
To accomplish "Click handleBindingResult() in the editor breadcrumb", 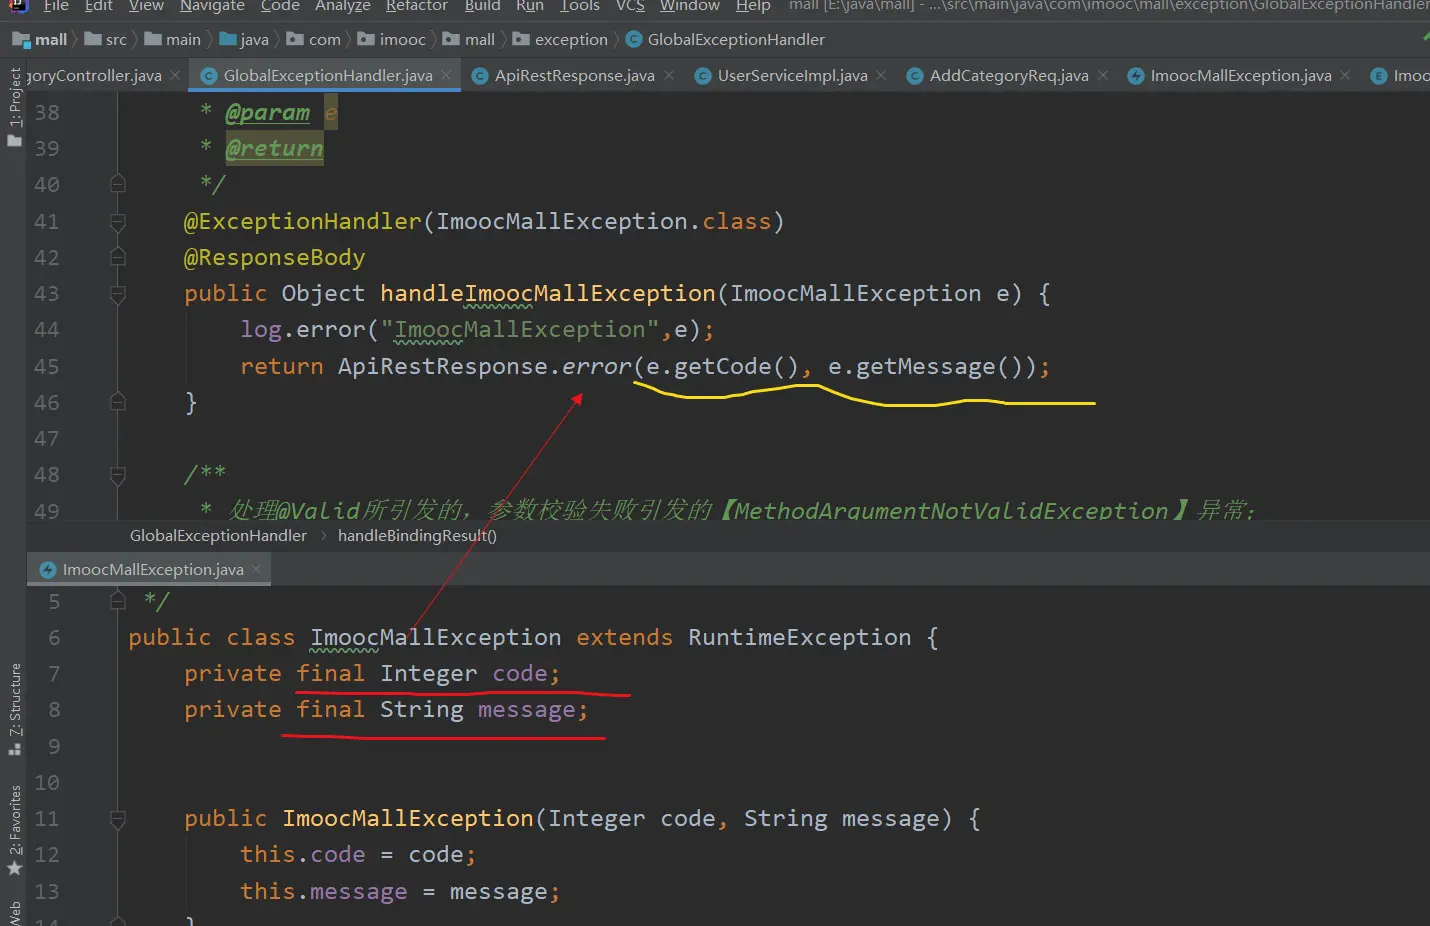I will pos(417,536).
